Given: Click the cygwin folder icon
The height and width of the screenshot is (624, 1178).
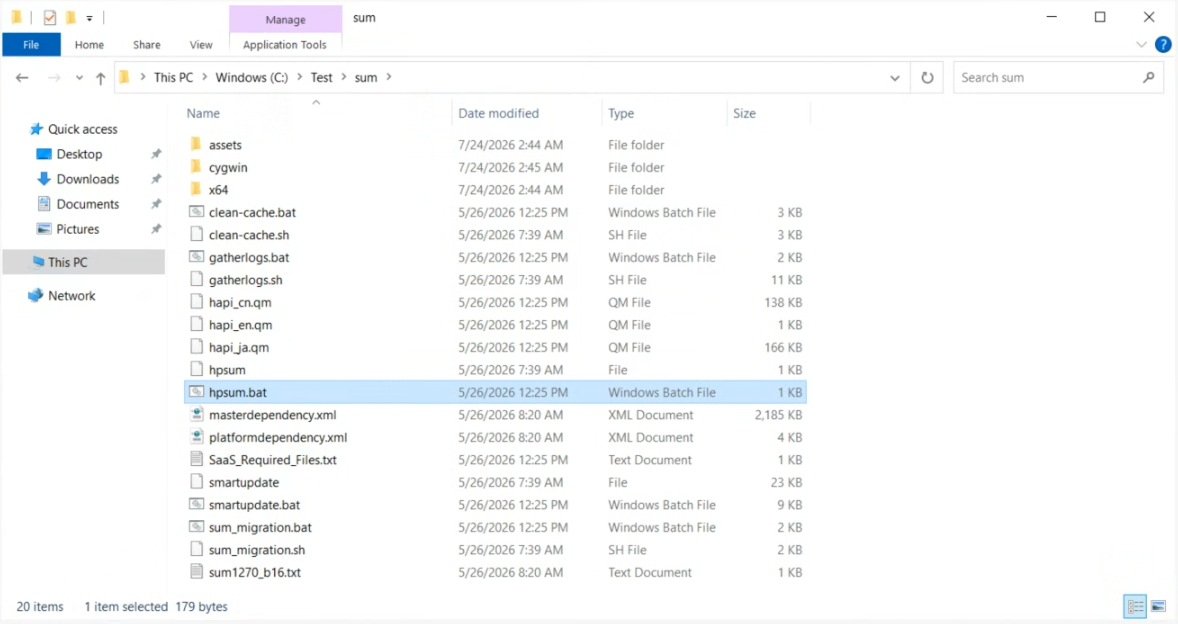Looking at the screenshot, I should tap(196, 167).
